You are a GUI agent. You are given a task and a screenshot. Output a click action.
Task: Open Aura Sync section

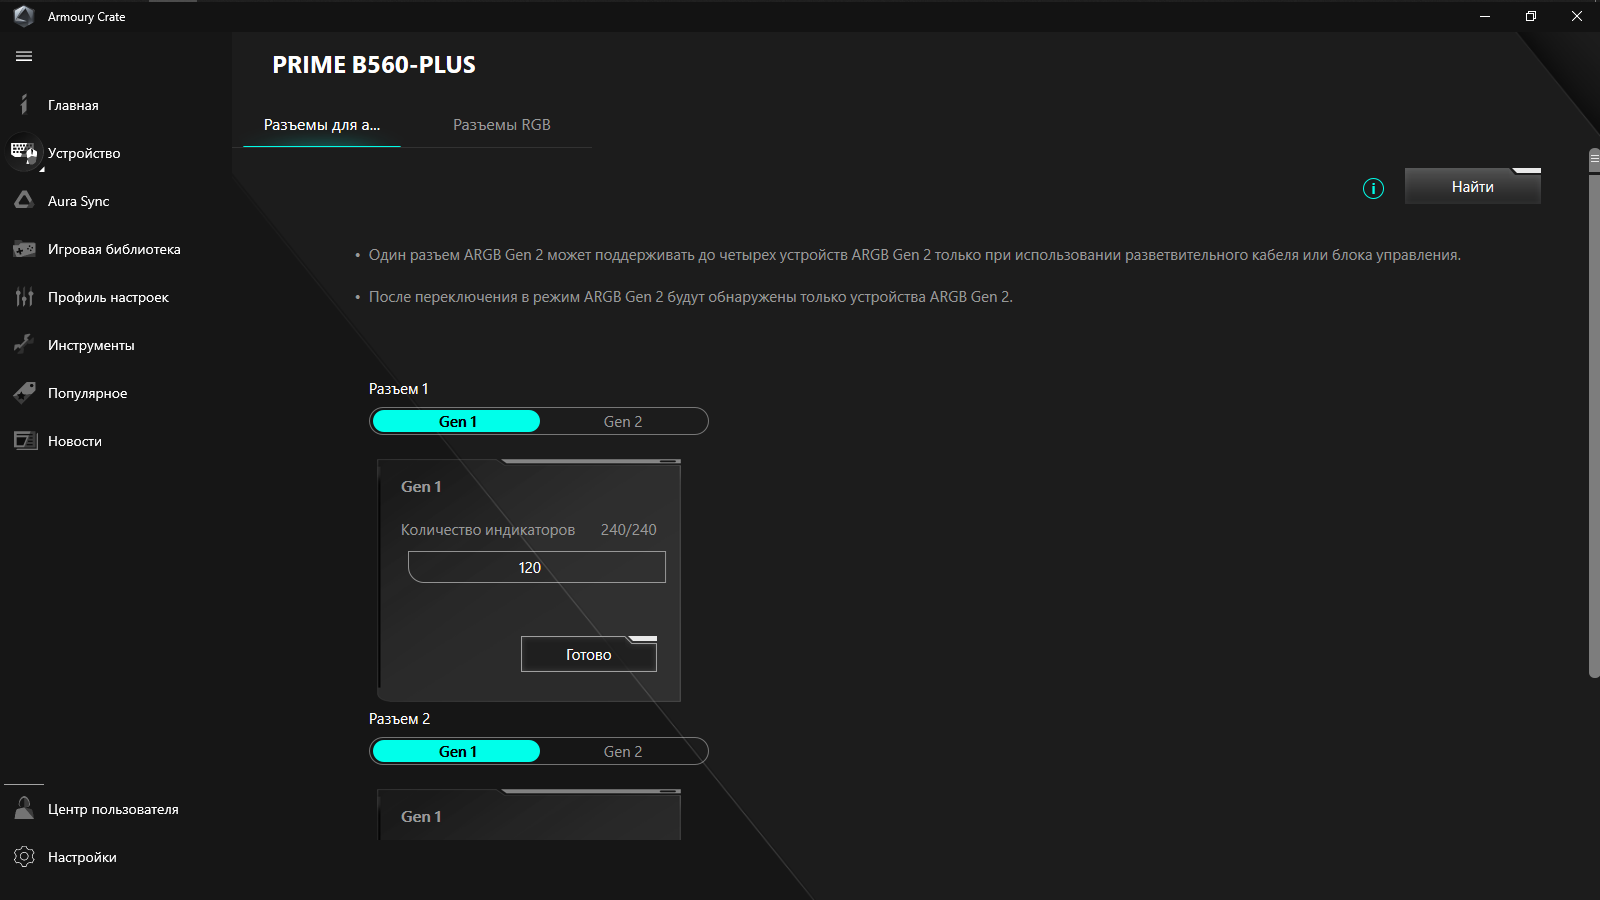[79, 201]
